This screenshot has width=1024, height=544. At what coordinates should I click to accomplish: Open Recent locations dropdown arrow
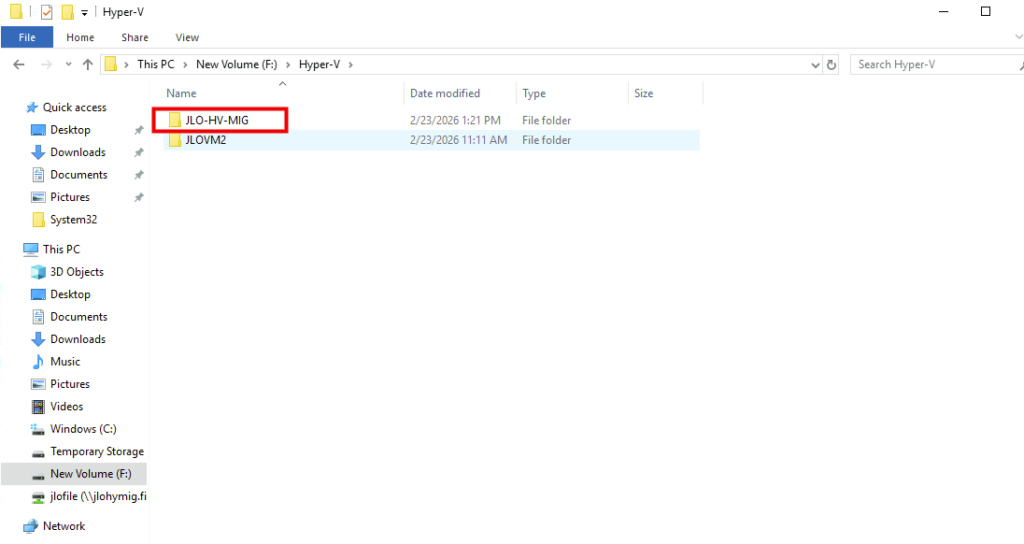pos(67,65)
